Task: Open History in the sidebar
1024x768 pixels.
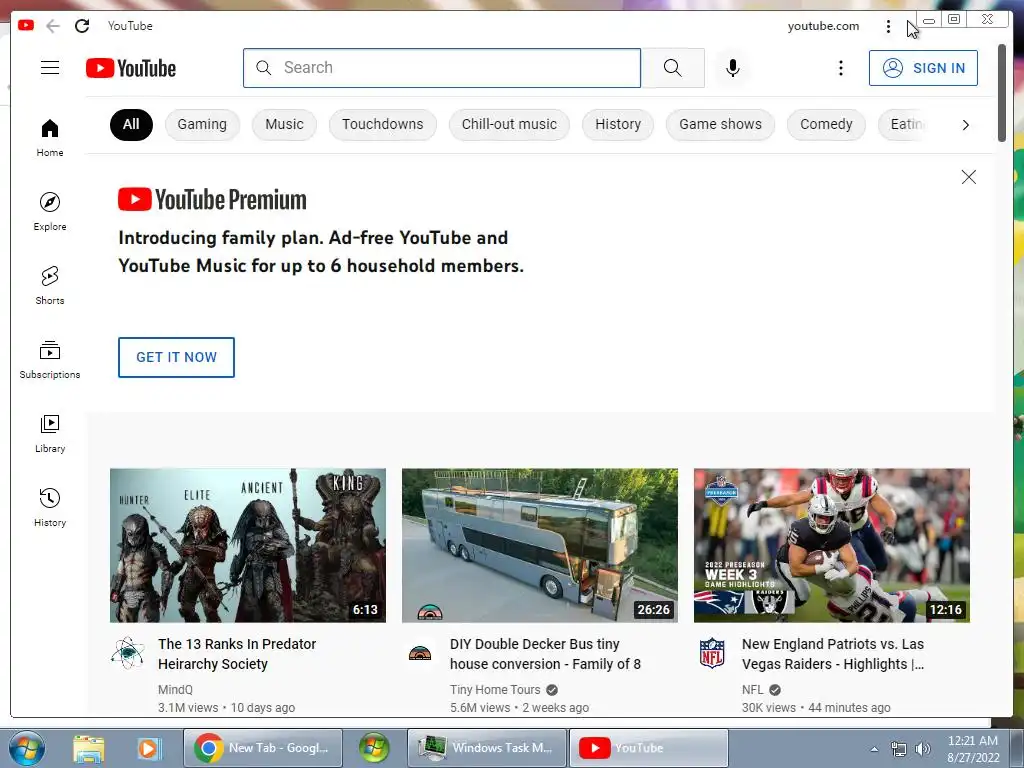Action: (x=50, y=507)
